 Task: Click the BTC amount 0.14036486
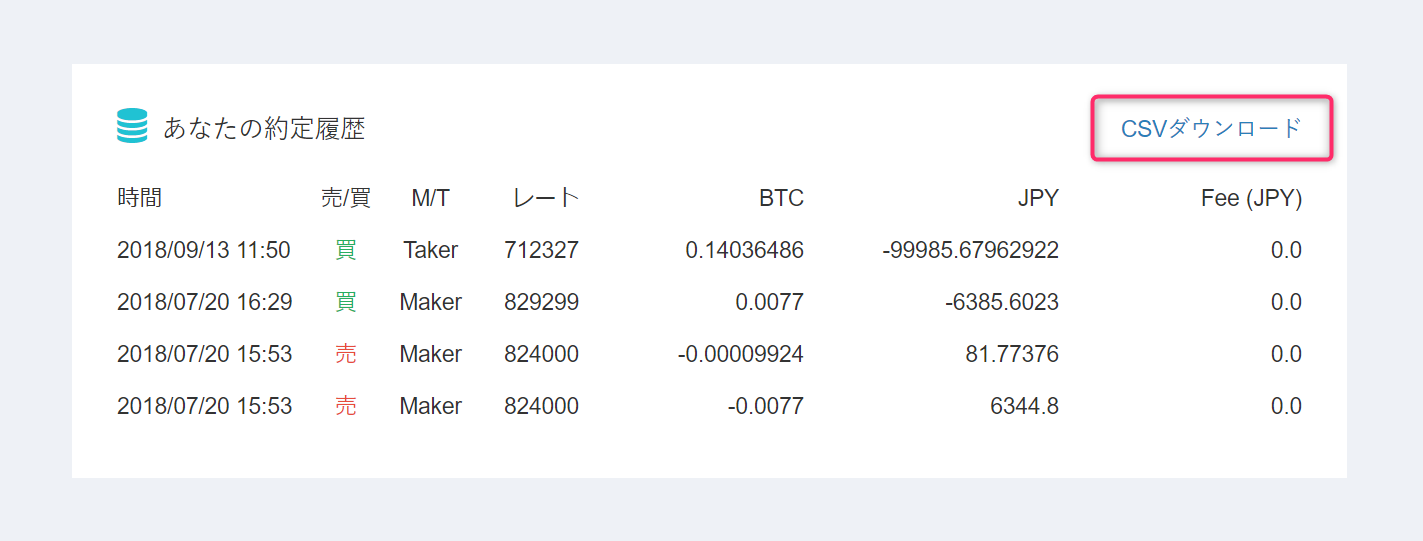pyautogui.click(x=744, y=250)
